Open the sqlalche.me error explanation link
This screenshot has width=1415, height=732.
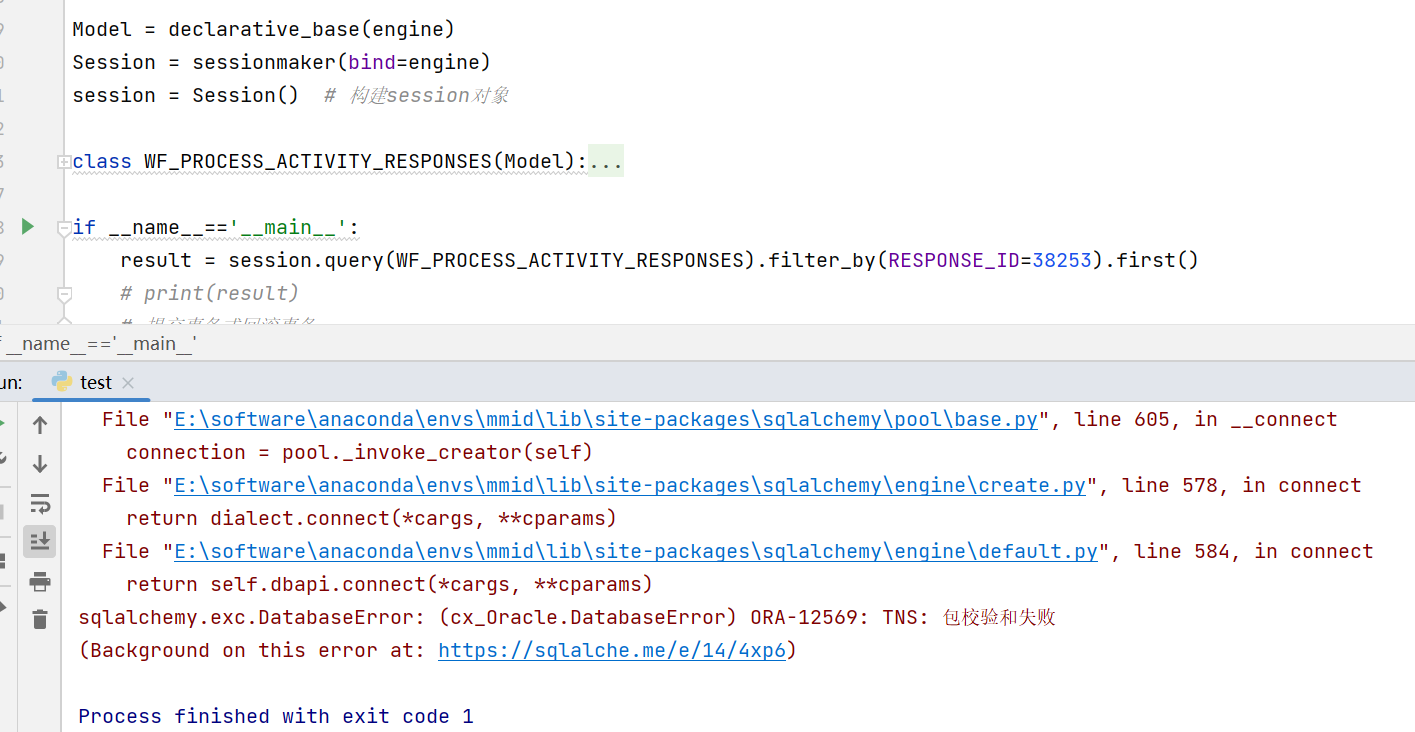click(610, 650)
